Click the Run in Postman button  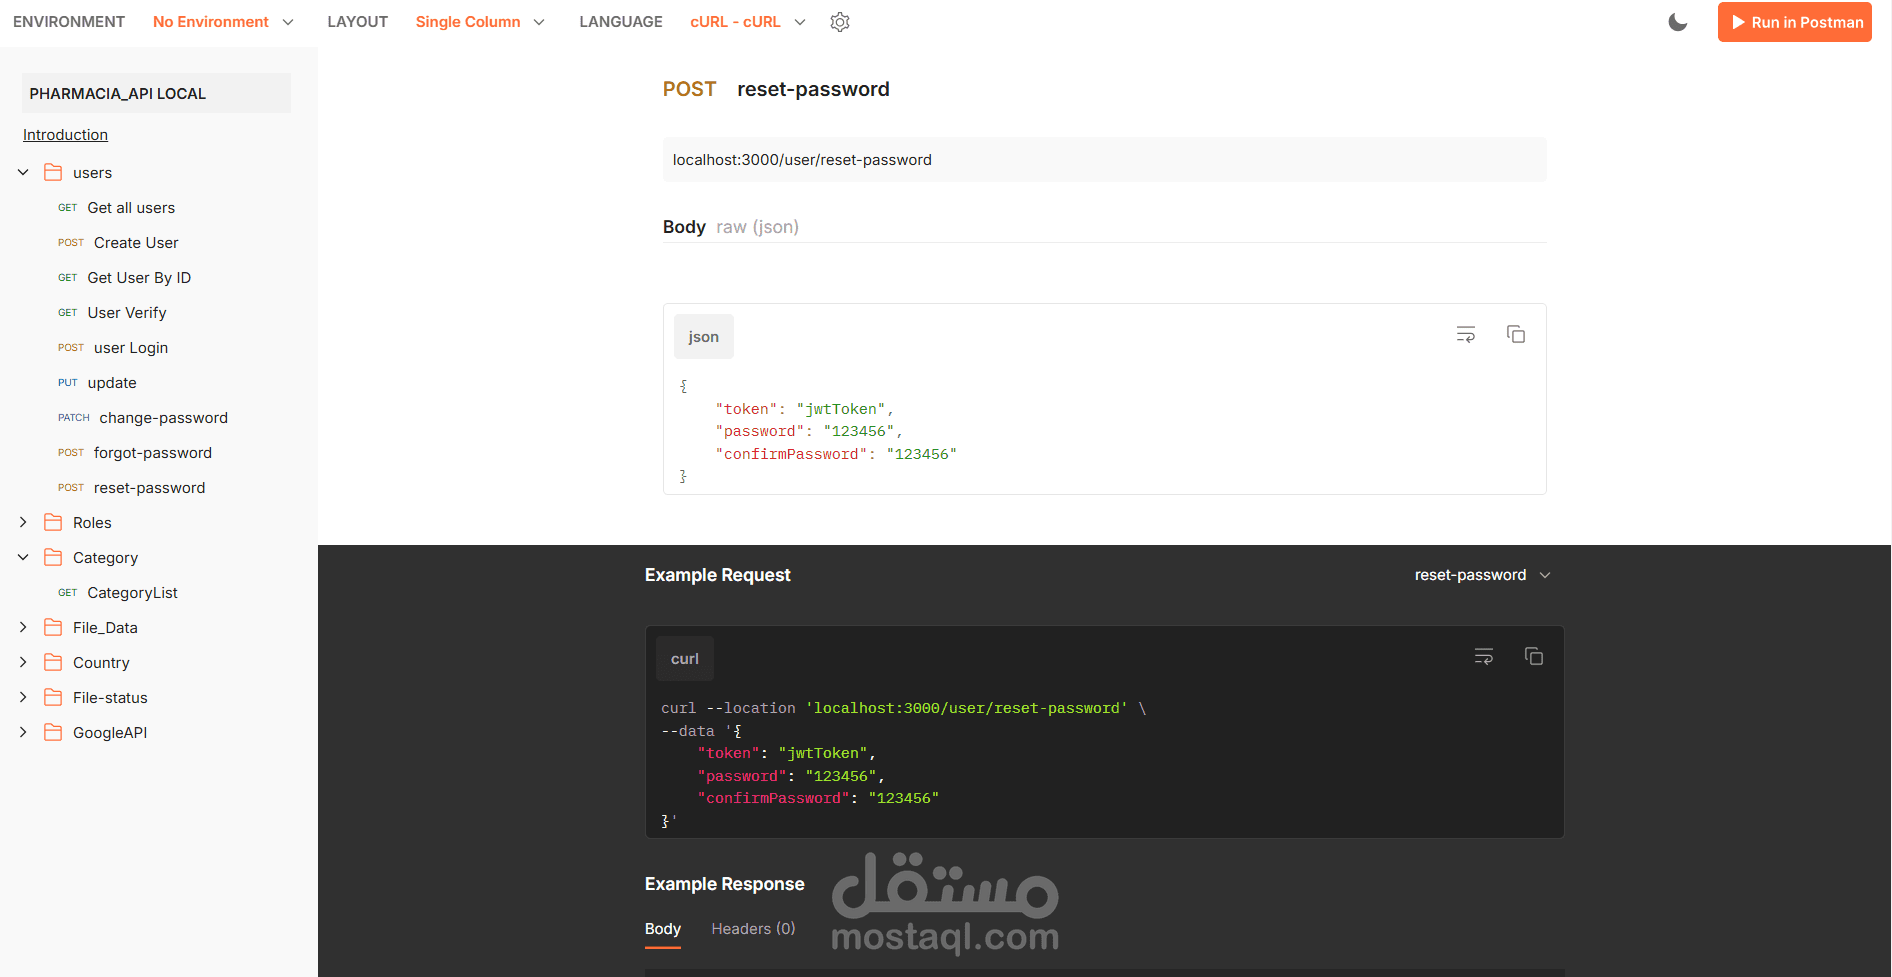pos(1795,22)
